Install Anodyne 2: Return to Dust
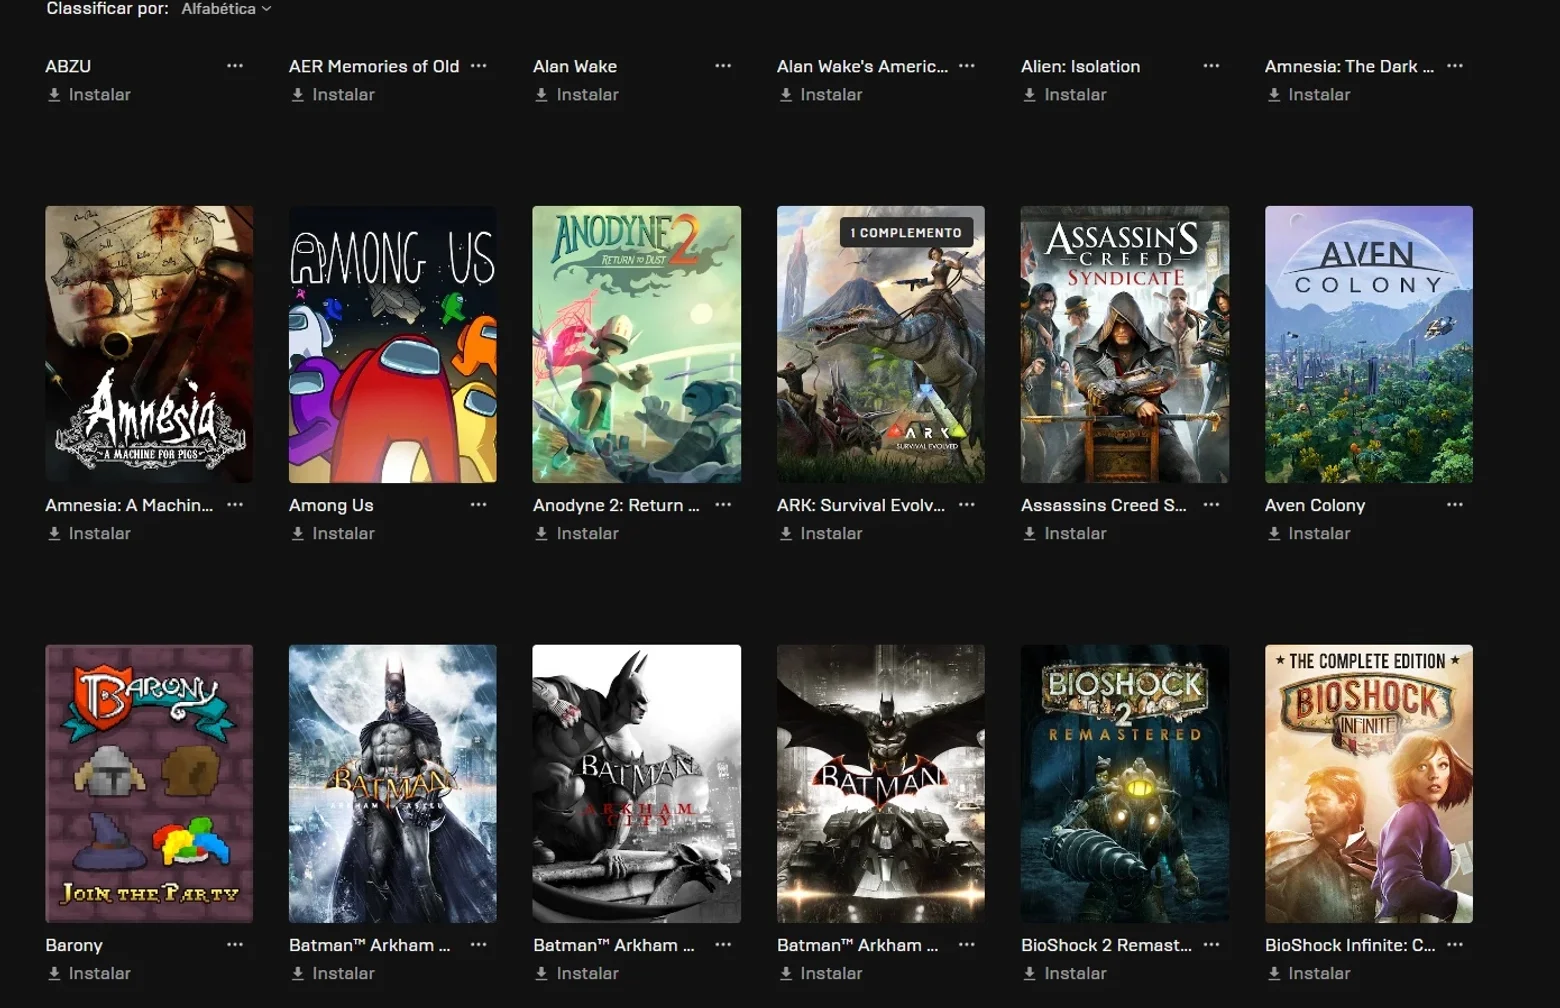 (x=577, y=534)
